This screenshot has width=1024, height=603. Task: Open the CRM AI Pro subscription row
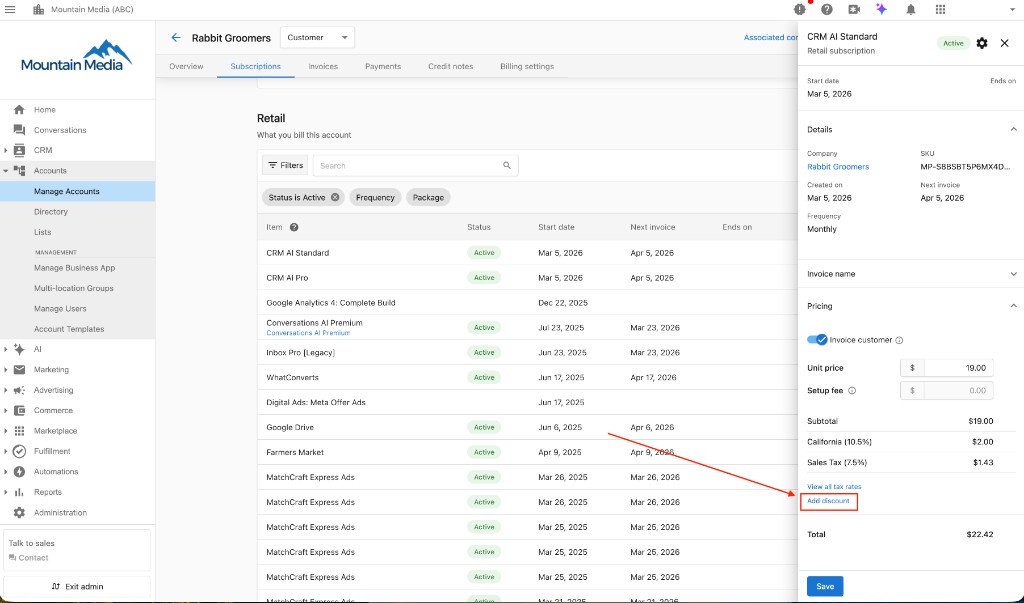pos(526,278)
